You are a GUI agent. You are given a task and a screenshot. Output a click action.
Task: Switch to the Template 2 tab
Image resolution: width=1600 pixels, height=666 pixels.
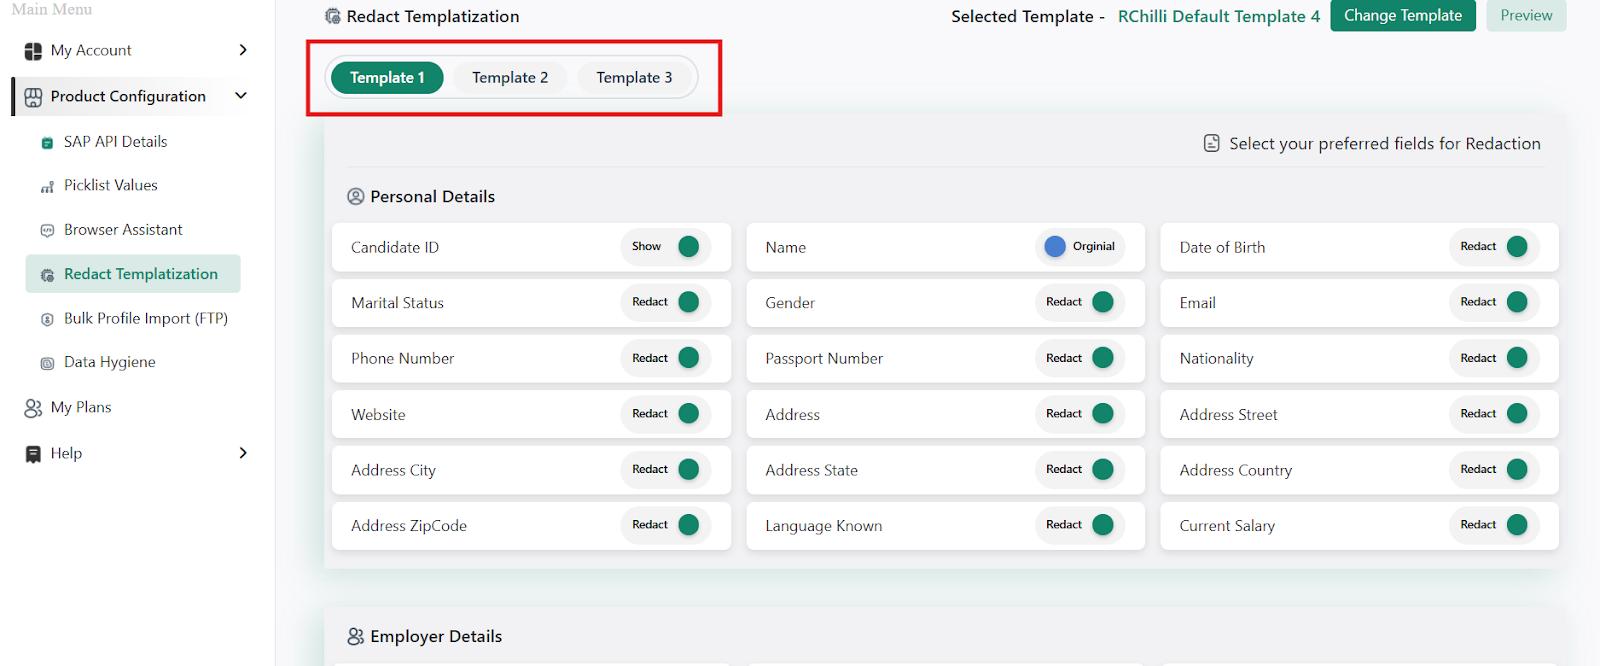(x=510, y=78)
